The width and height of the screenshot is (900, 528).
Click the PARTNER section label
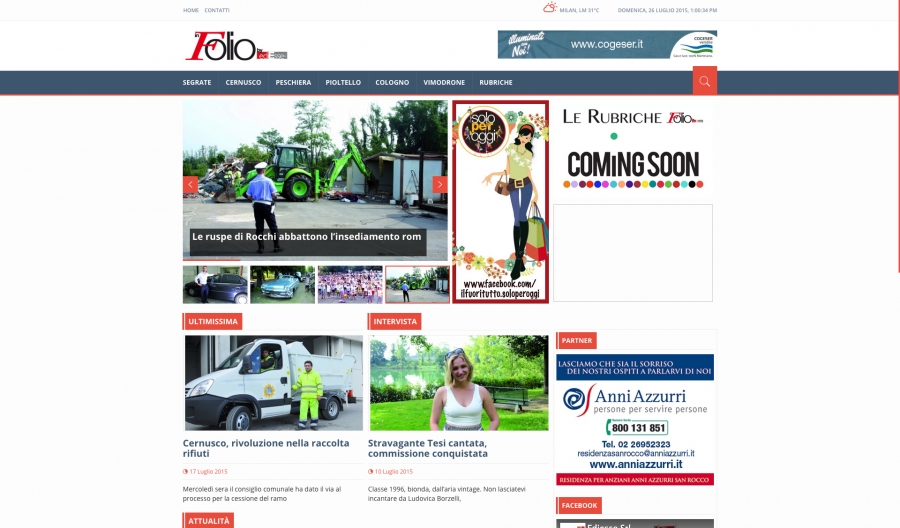click(x=576, y=340)
